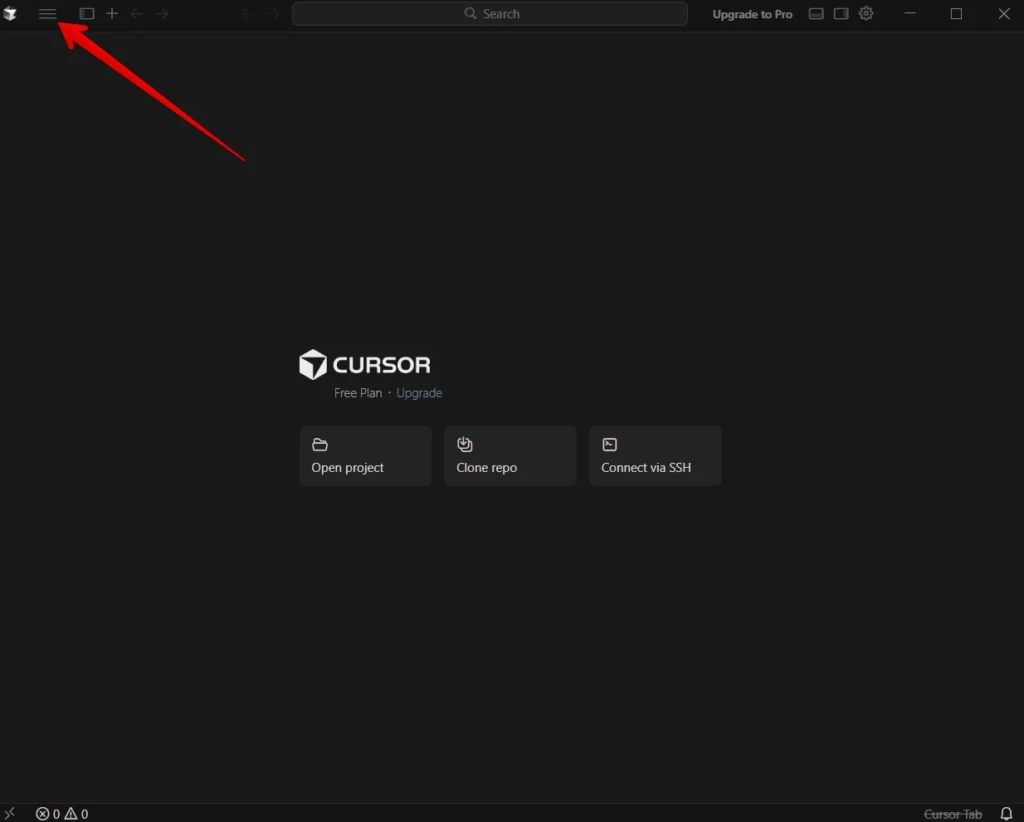Open errors and warnings problems indicator
This screenshot has height=822, width=1024.
[x=62, y=814]
